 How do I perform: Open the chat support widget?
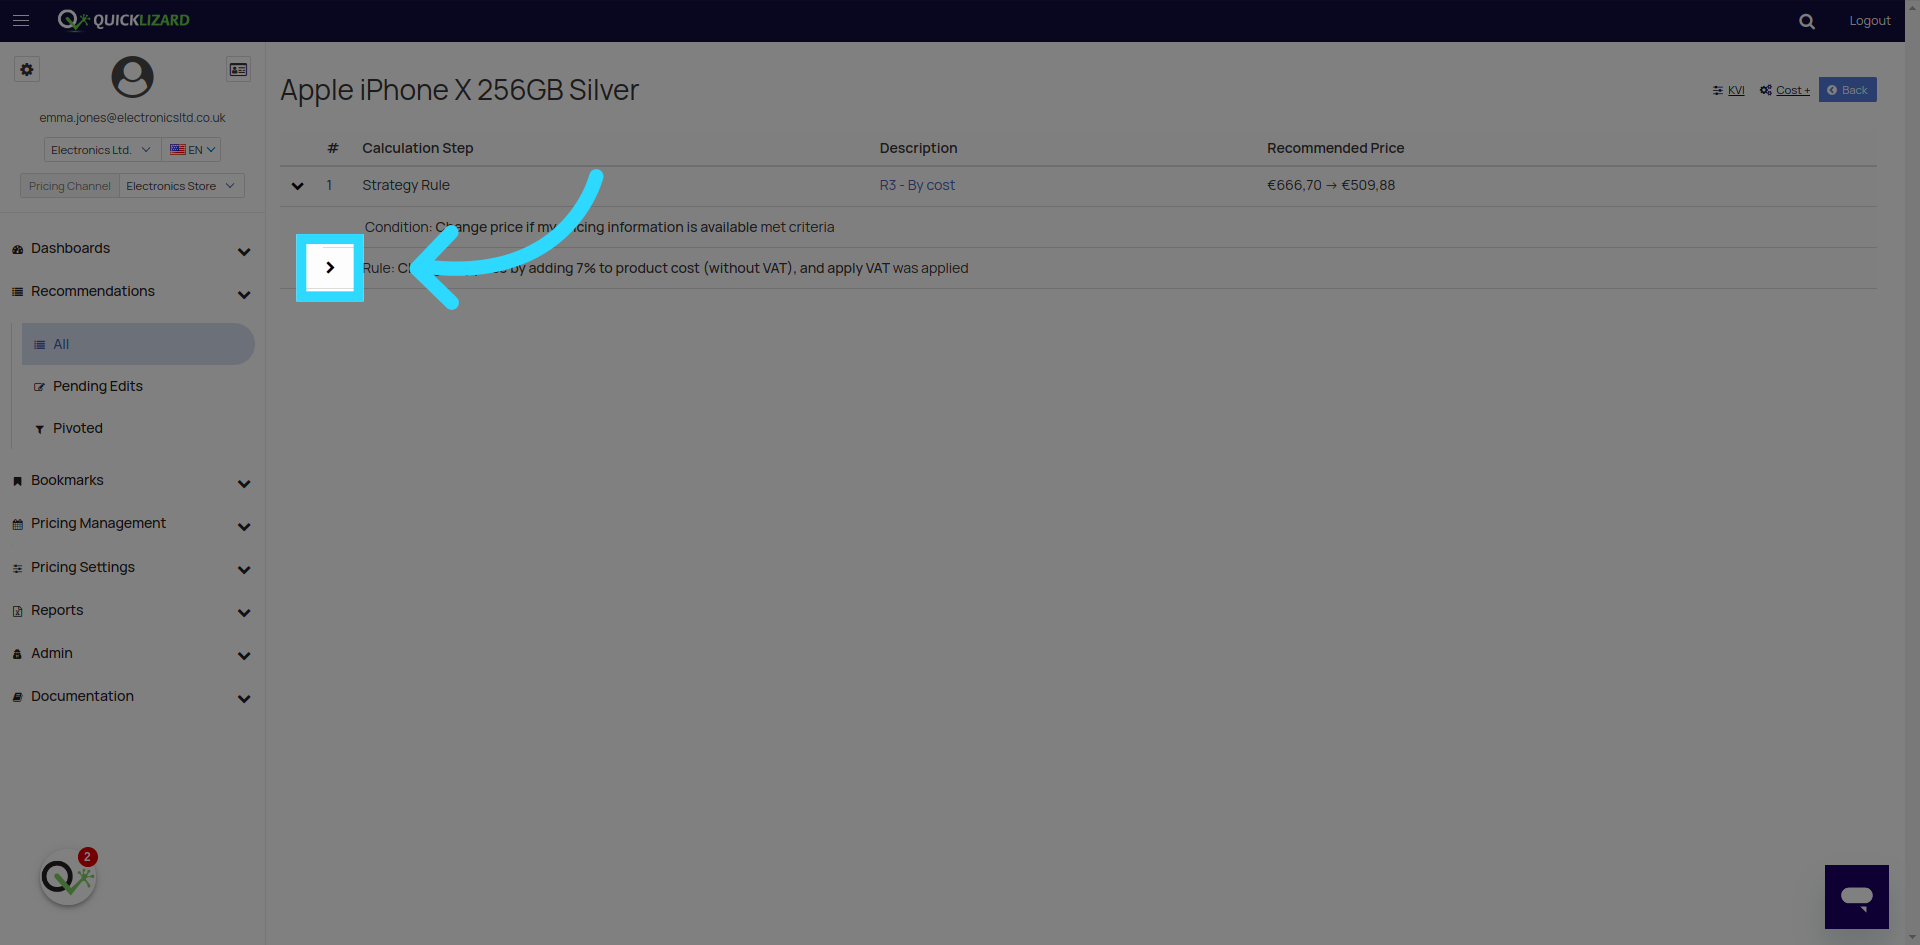1856,897
